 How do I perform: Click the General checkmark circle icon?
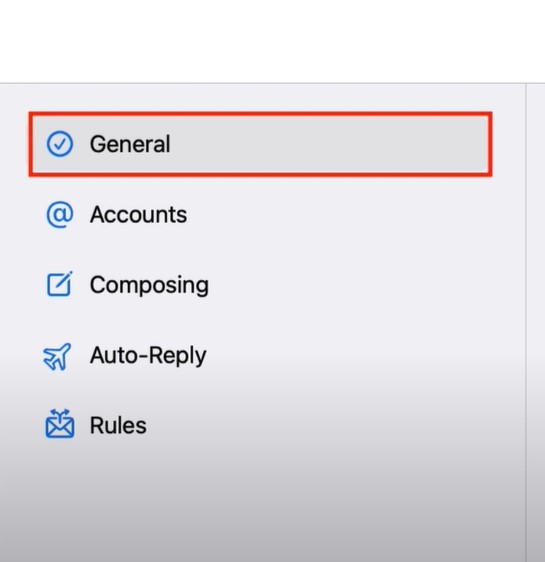(60, 144)
